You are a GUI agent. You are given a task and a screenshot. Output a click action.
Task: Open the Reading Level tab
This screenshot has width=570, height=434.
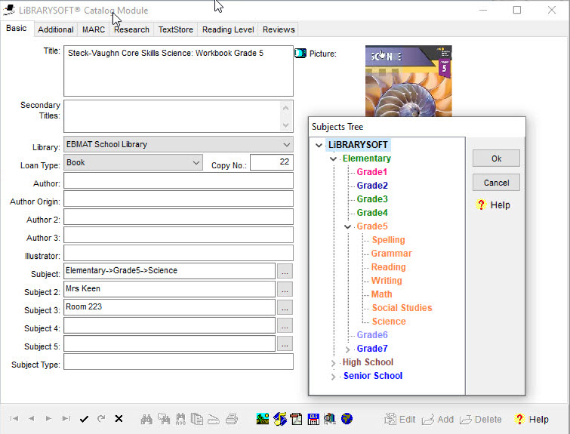pyautogui.click(x=228, y=30)
